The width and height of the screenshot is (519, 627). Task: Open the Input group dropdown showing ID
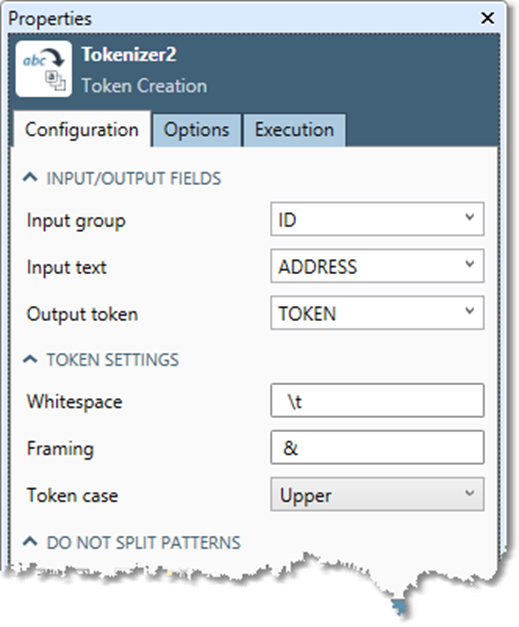(x=377, y=219)
